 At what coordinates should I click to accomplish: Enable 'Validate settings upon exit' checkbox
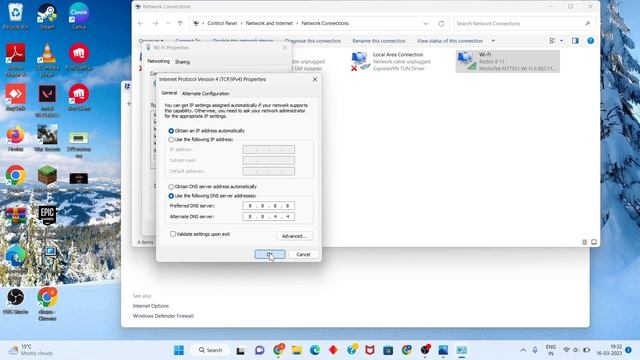click(173, 234)
